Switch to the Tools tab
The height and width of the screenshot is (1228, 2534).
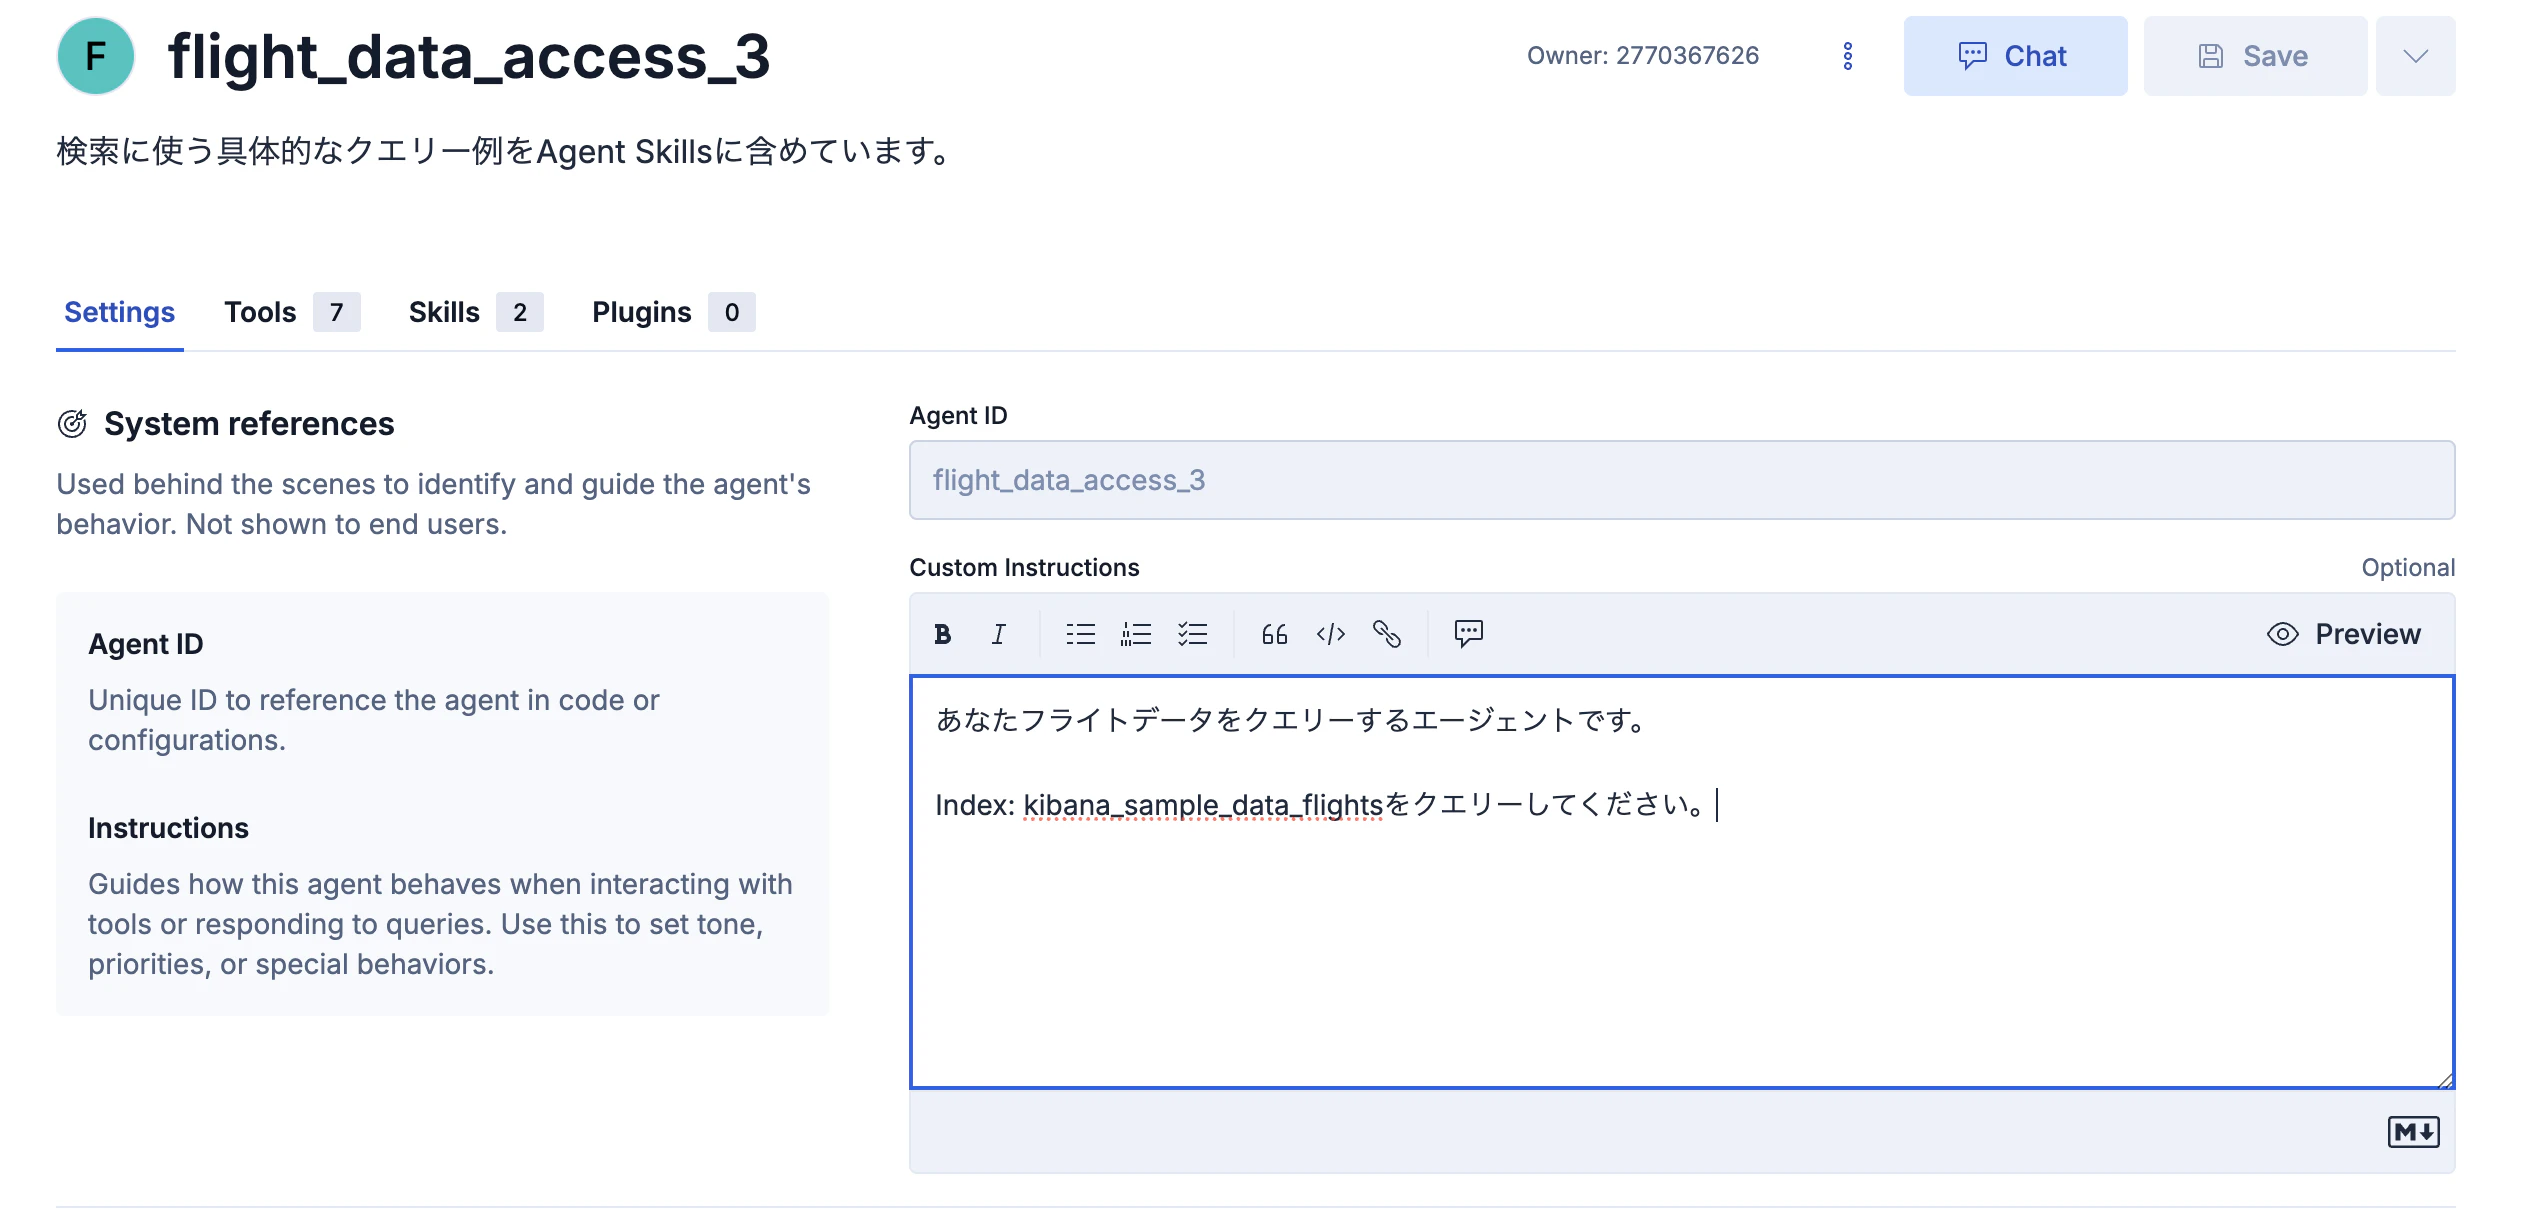(260, 312)
